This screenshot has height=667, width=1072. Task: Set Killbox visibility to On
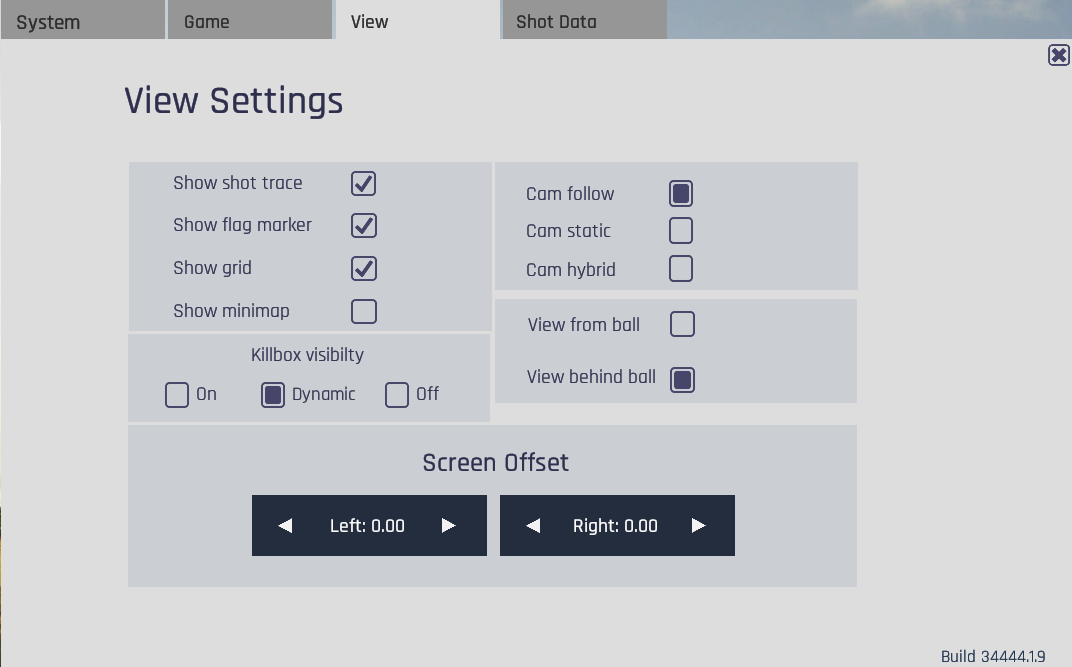(x=177, y=395)
